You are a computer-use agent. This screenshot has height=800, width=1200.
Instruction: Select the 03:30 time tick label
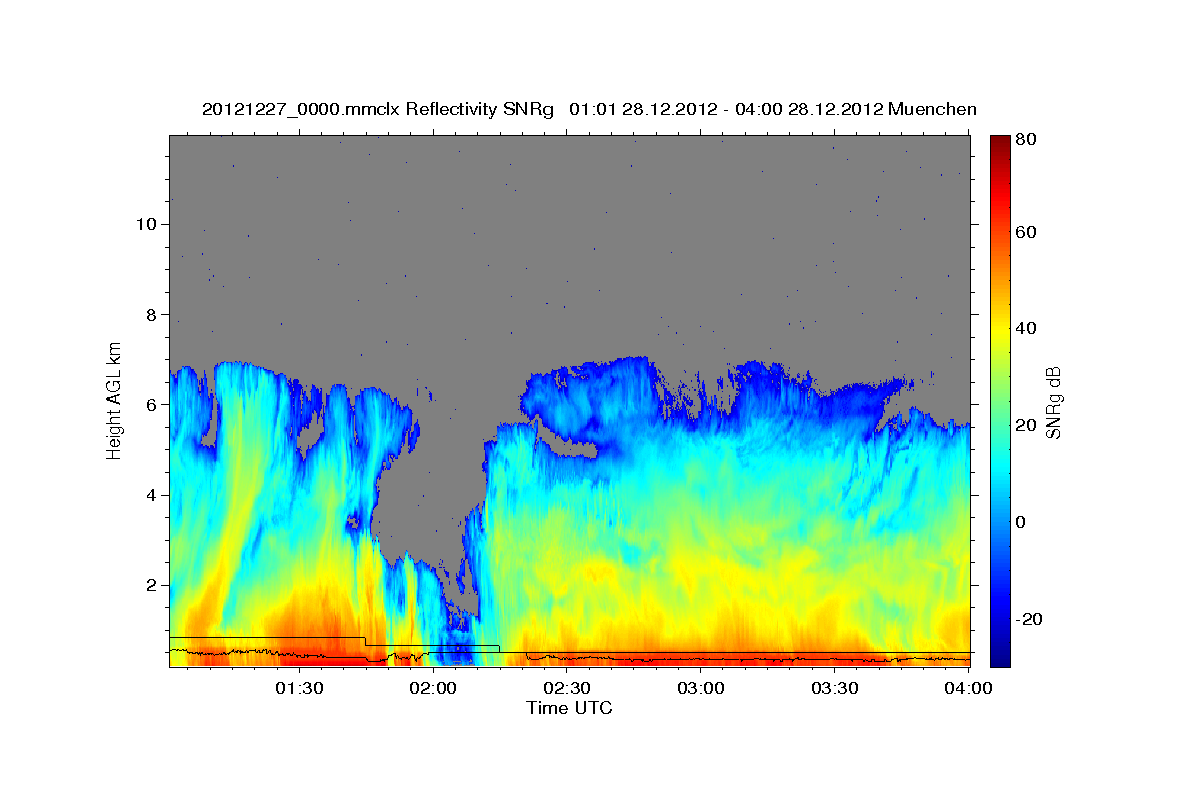pyautogui.click(x=835, y=688)
